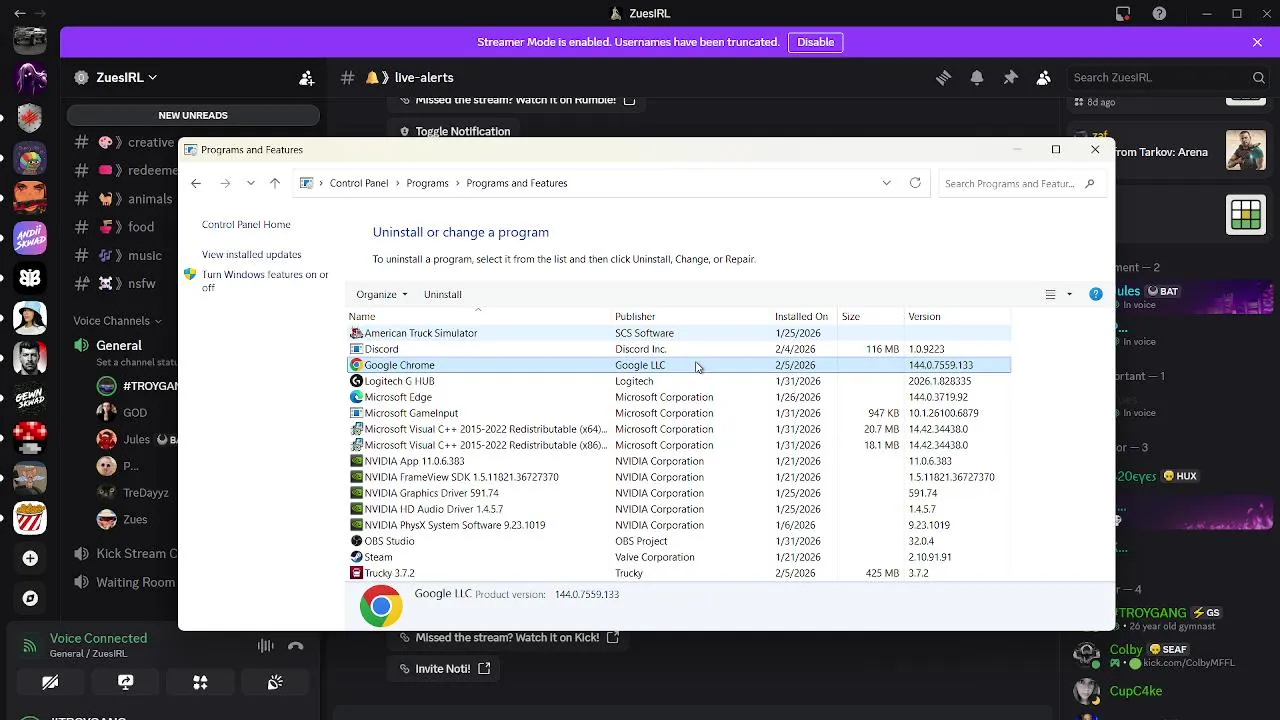Screen dimensions: 1280x720
Task: Share your screen in voice panel
Action: click(x=125, y=682)
